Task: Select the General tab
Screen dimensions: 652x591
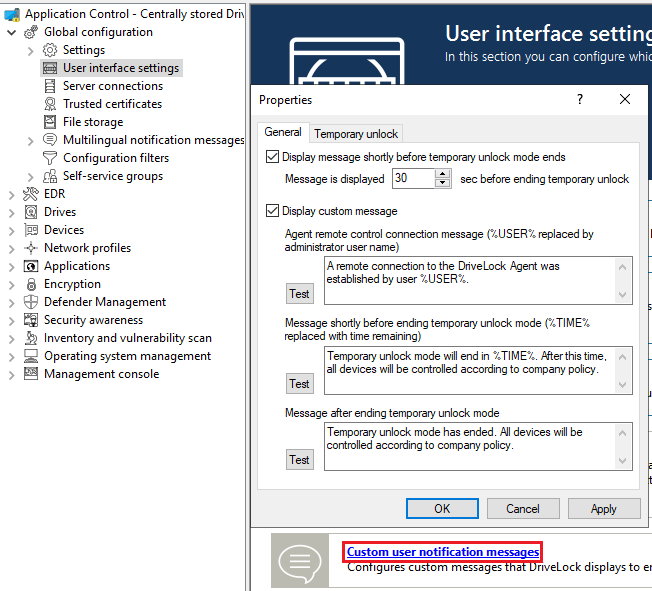Action: 283,132
